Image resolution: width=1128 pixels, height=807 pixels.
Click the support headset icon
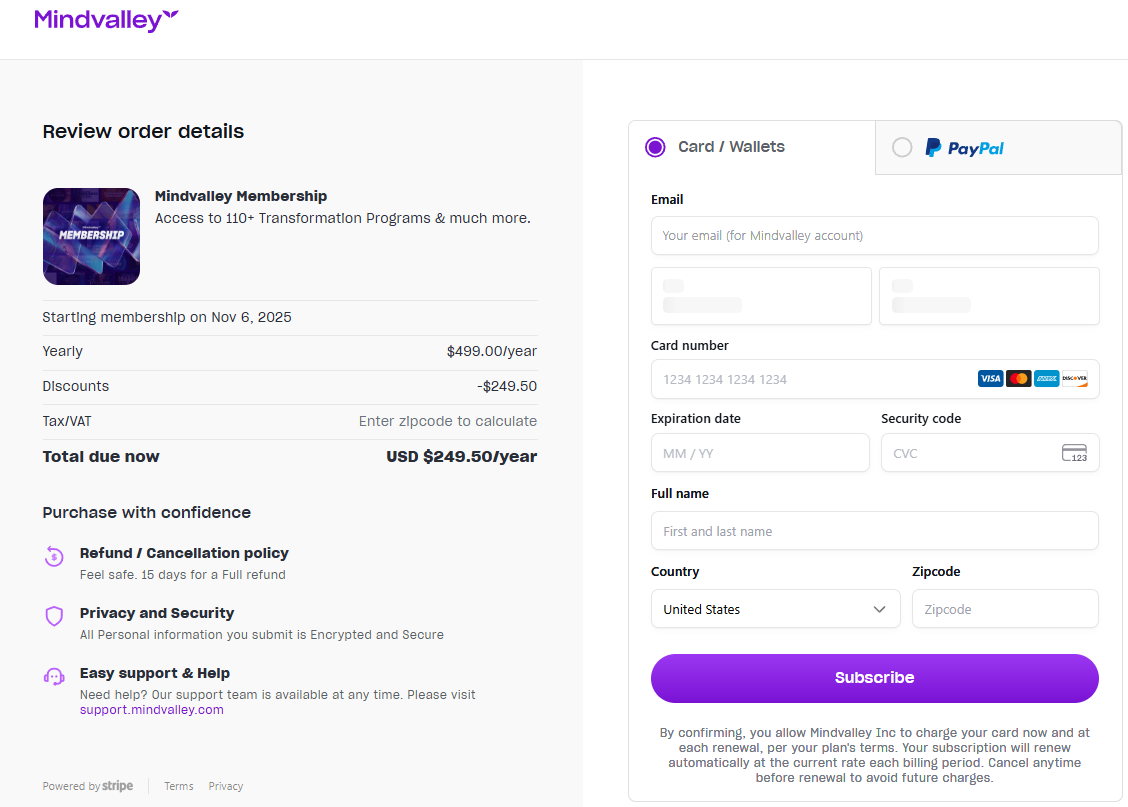pyautogui.click(x=54, y=676)
